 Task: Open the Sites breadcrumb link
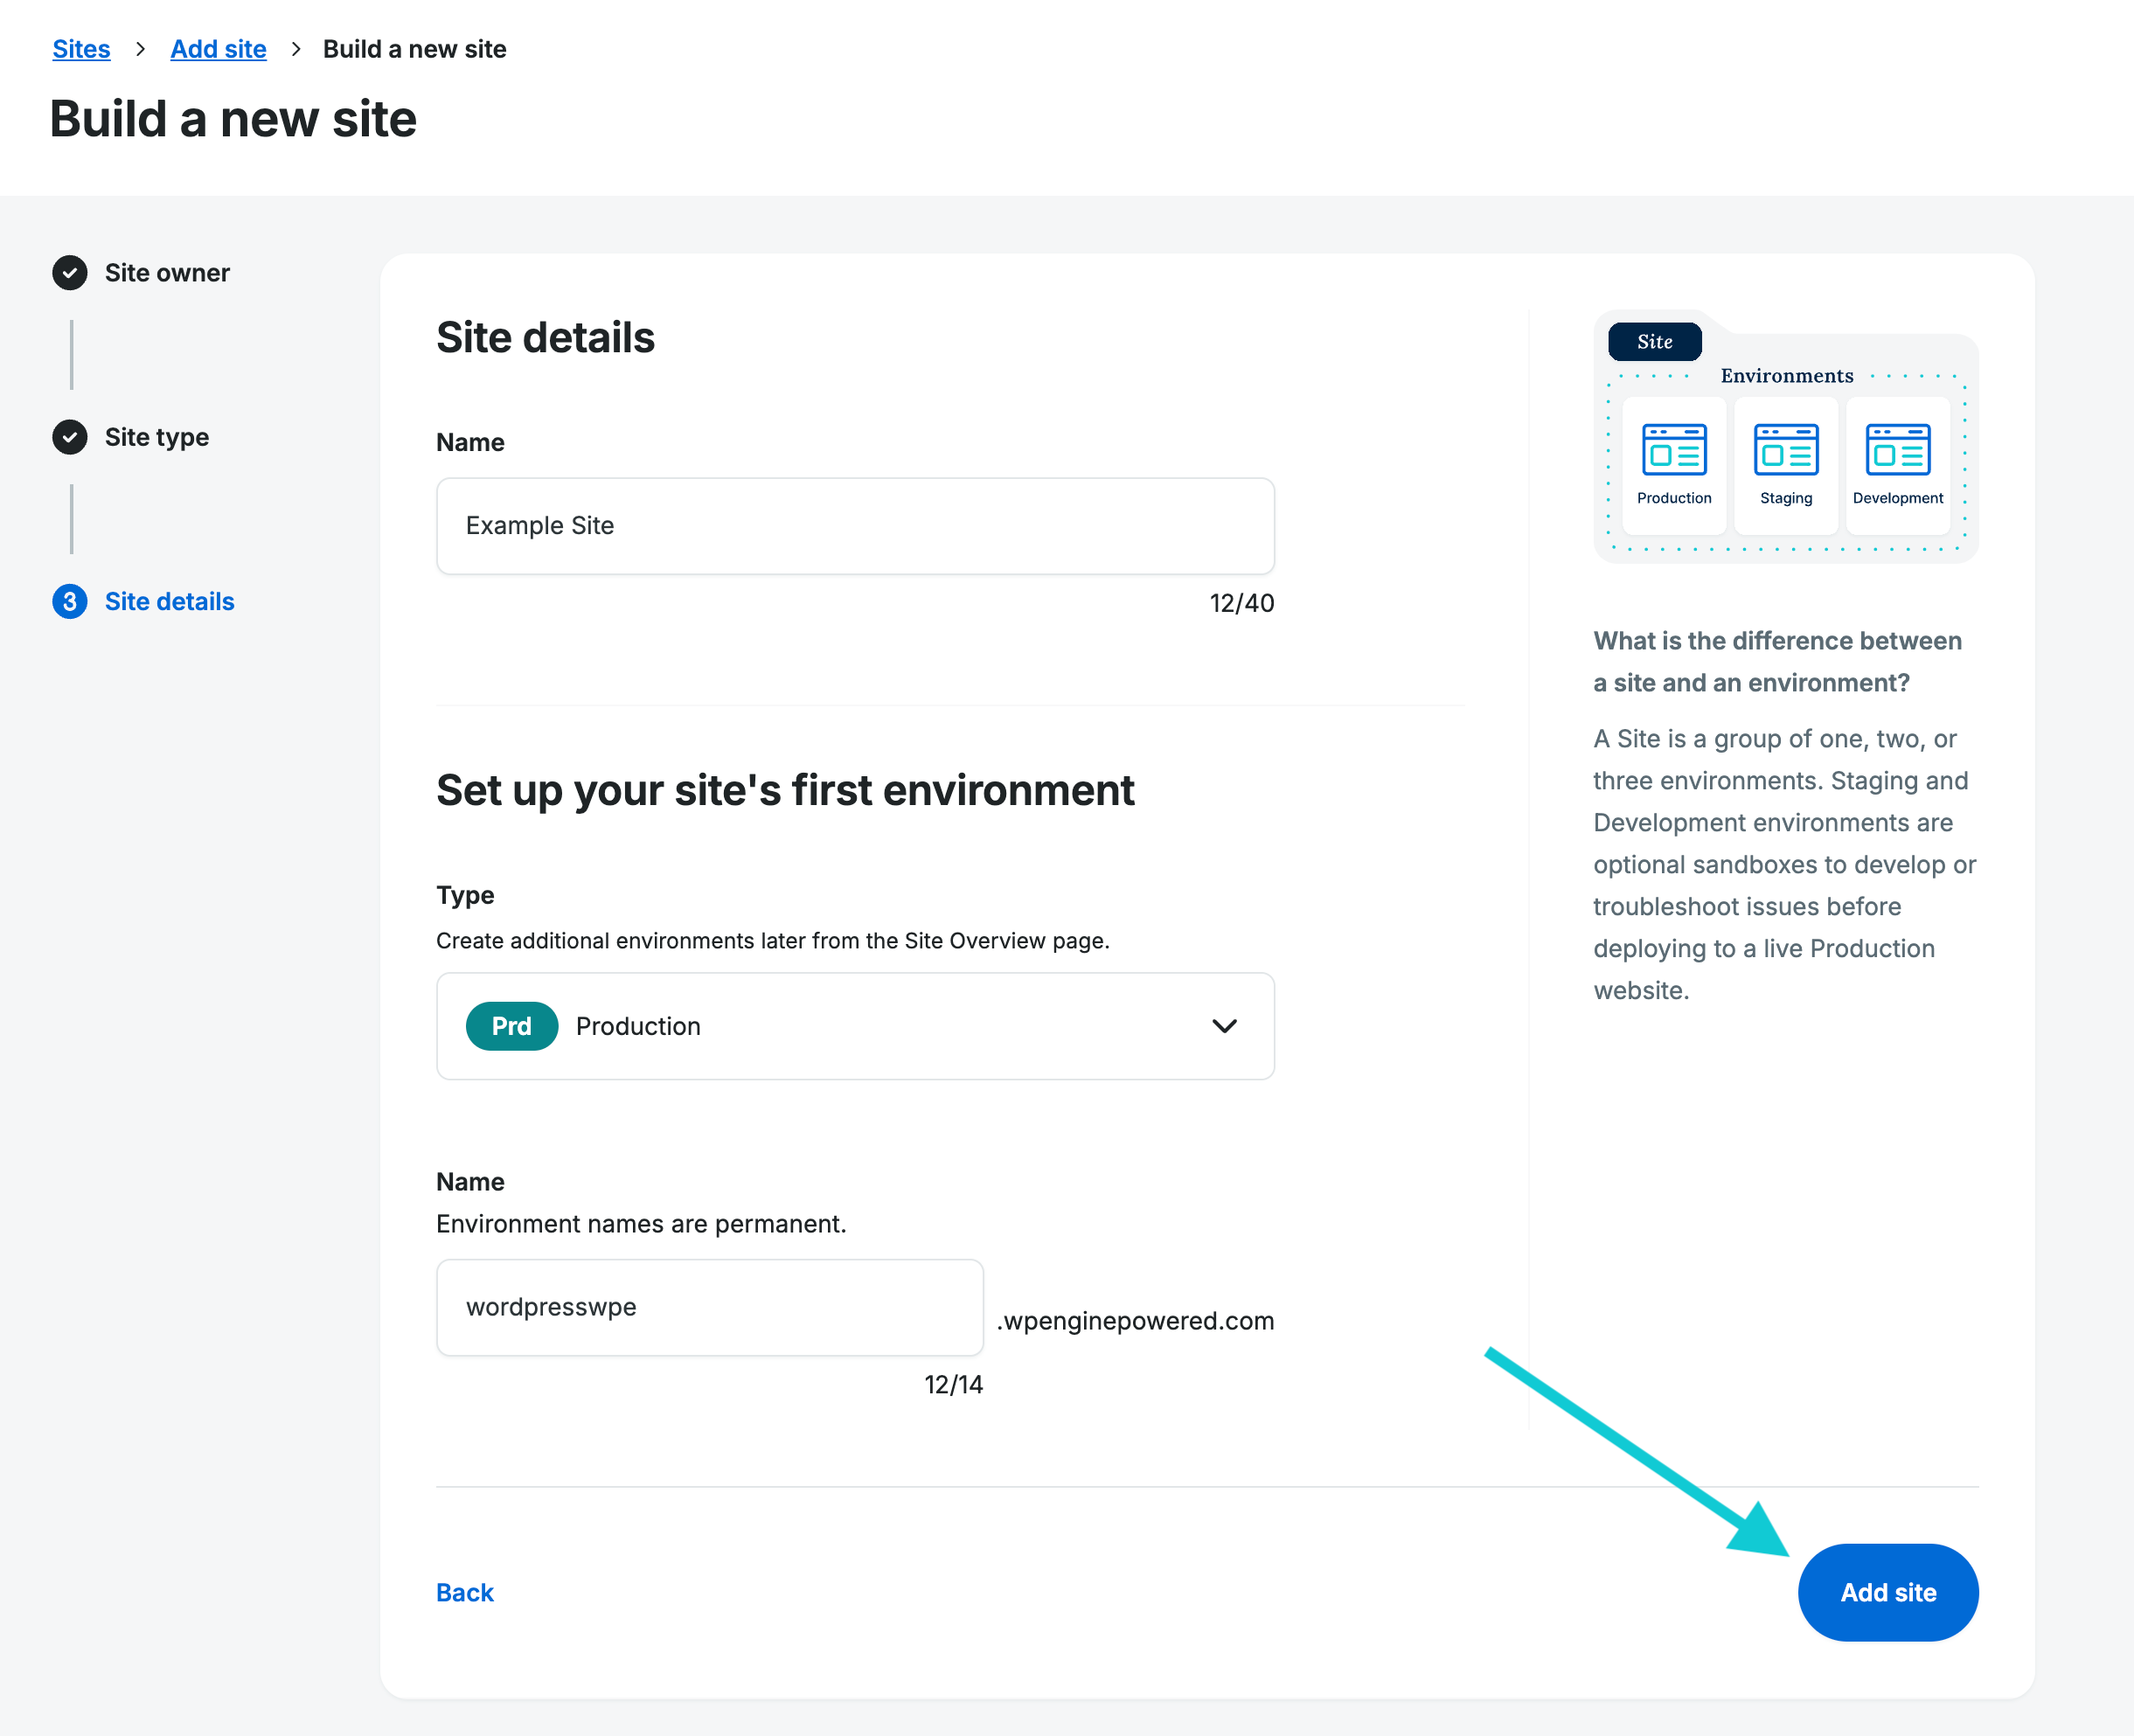[x=81, y=49]
